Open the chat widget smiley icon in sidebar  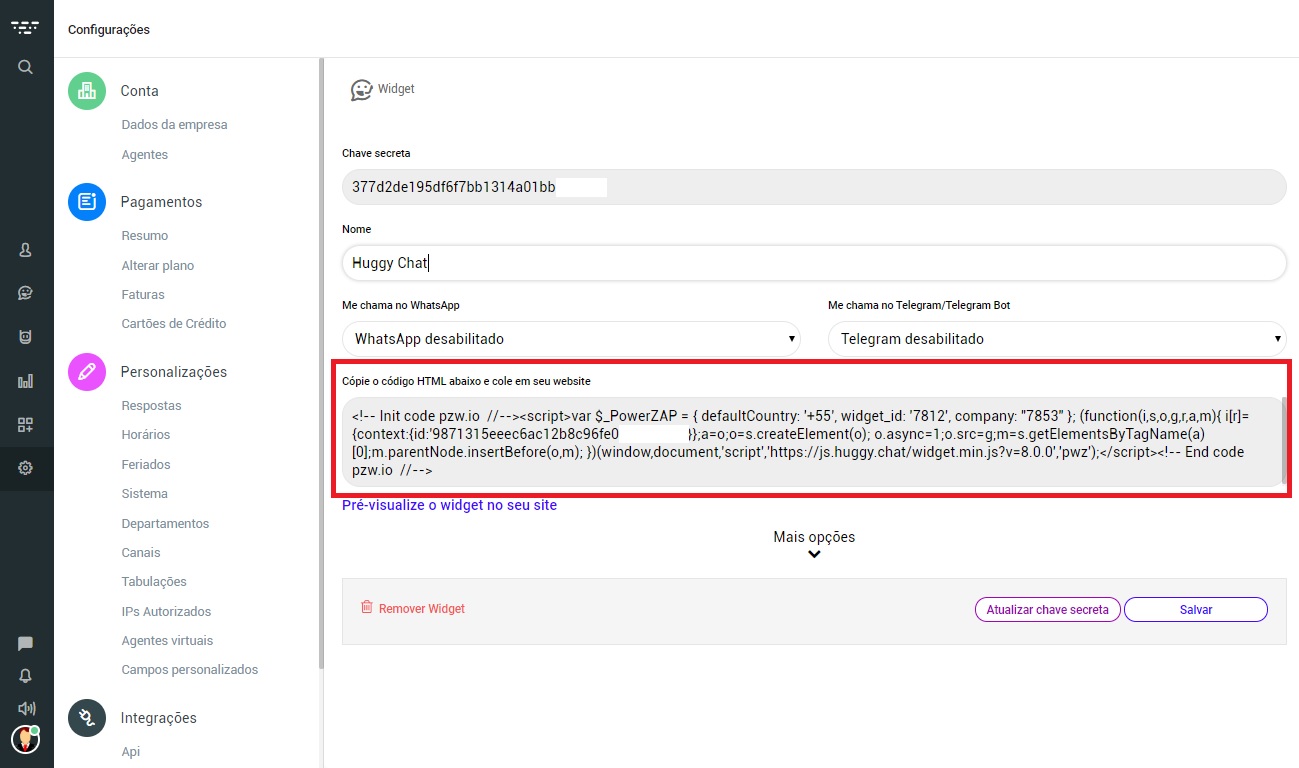tap(26, 293)
